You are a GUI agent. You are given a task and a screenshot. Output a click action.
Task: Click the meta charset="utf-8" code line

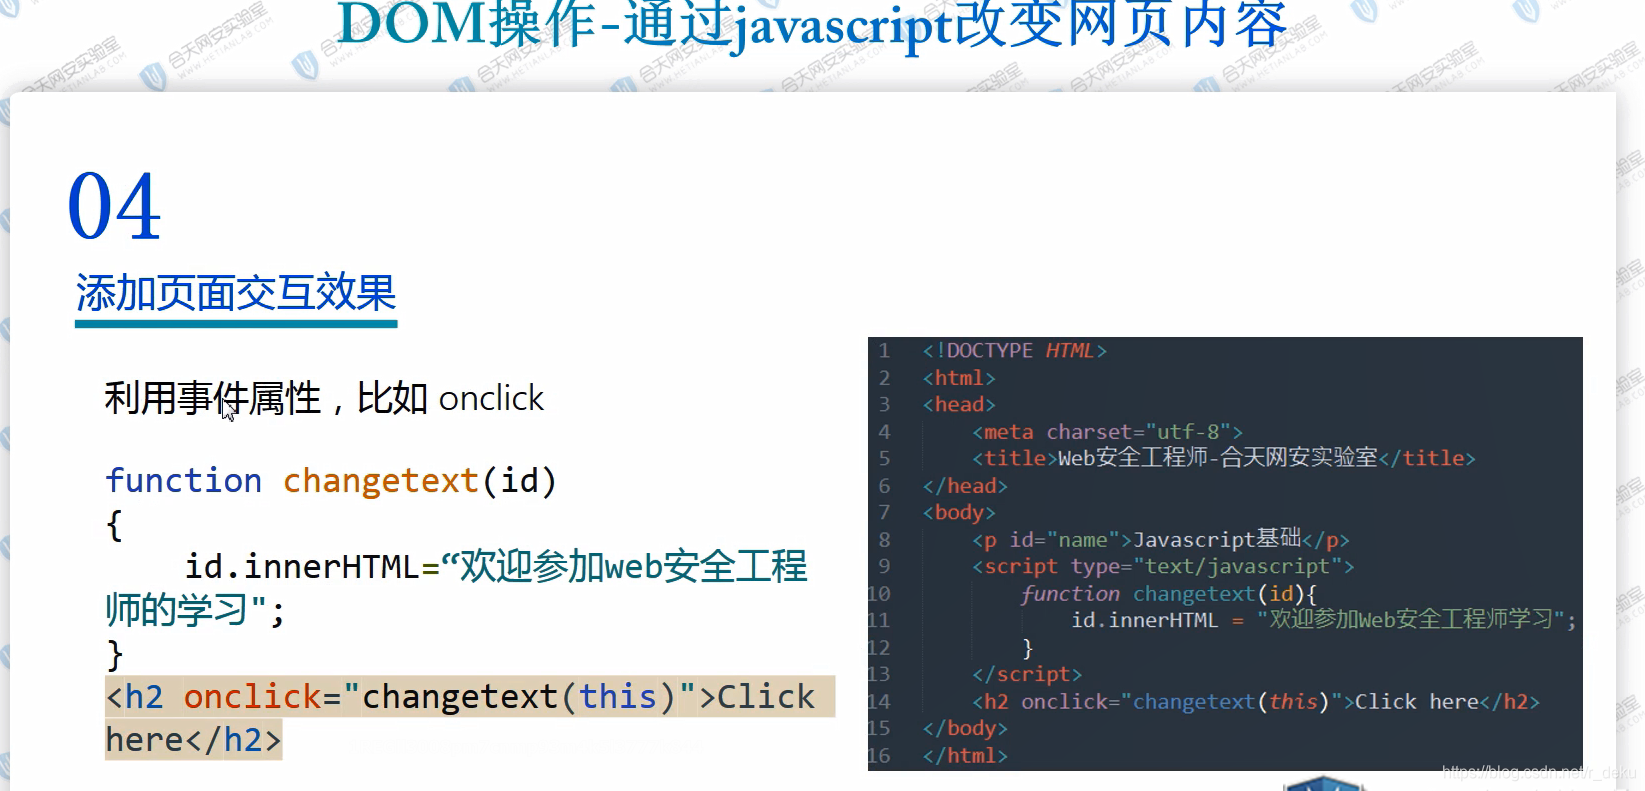click(x=1107, y=432)
